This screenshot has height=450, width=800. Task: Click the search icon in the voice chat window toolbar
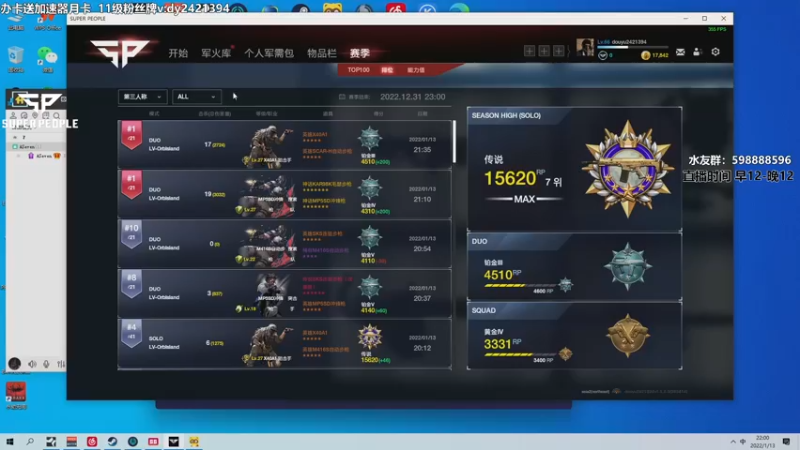click(x=56, y=116)
